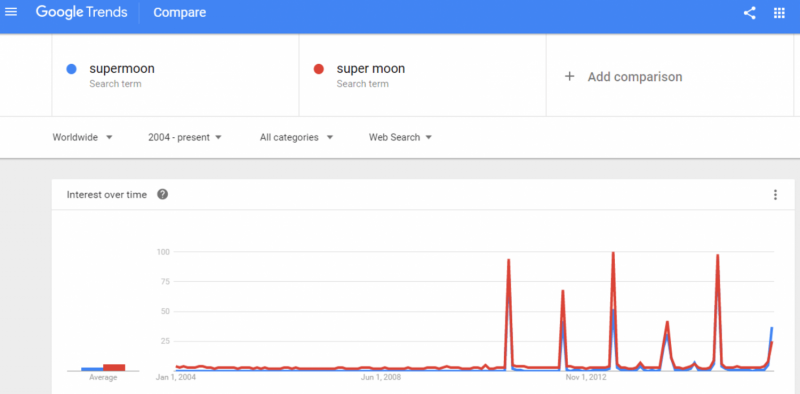Screen dimensions: 800x394
Task: Select the supermoon search term box
Action: [x=175, y=76]
